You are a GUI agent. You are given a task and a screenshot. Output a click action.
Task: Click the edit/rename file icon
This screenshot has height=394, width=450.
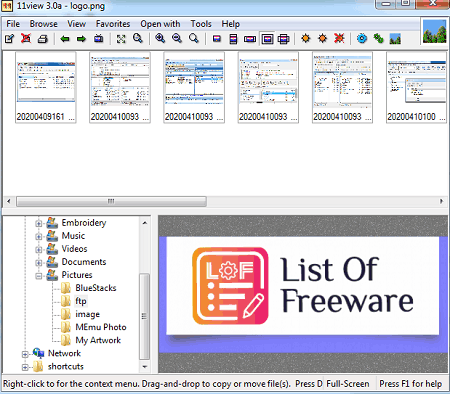pyautogui.click(x=9, y=39)
